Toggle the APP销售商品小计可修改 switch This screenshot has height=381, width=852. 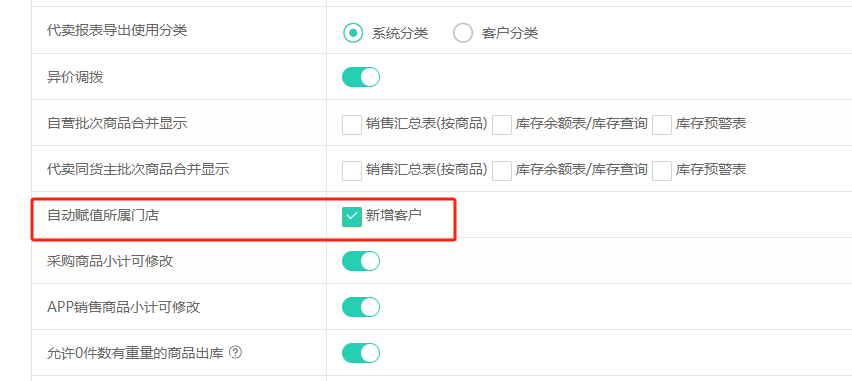pyautogui.click(x=361, y=307)
